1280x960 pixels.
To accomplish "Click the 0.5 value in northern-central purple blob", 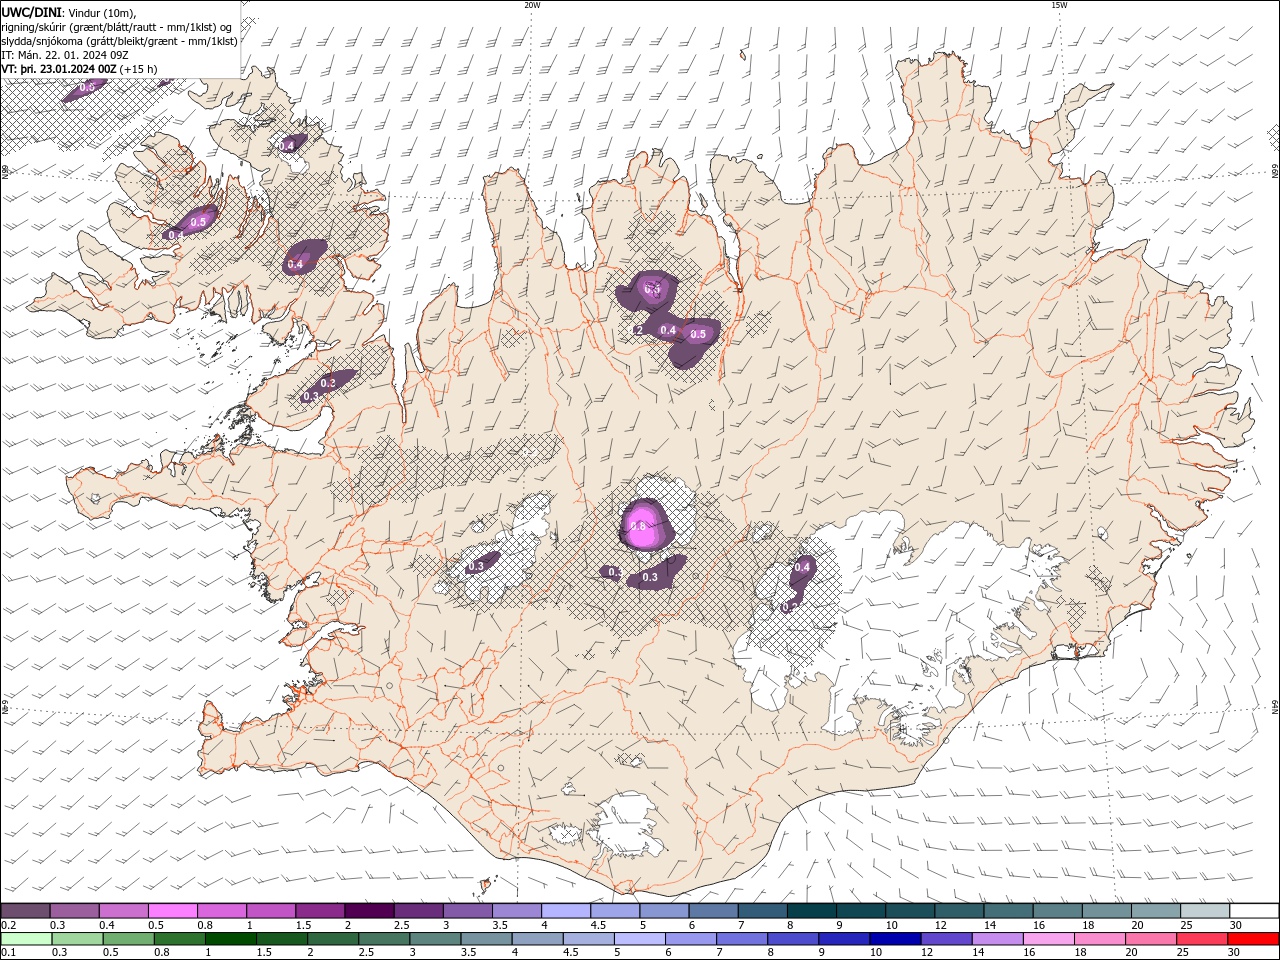I will [x=698, y=334].
